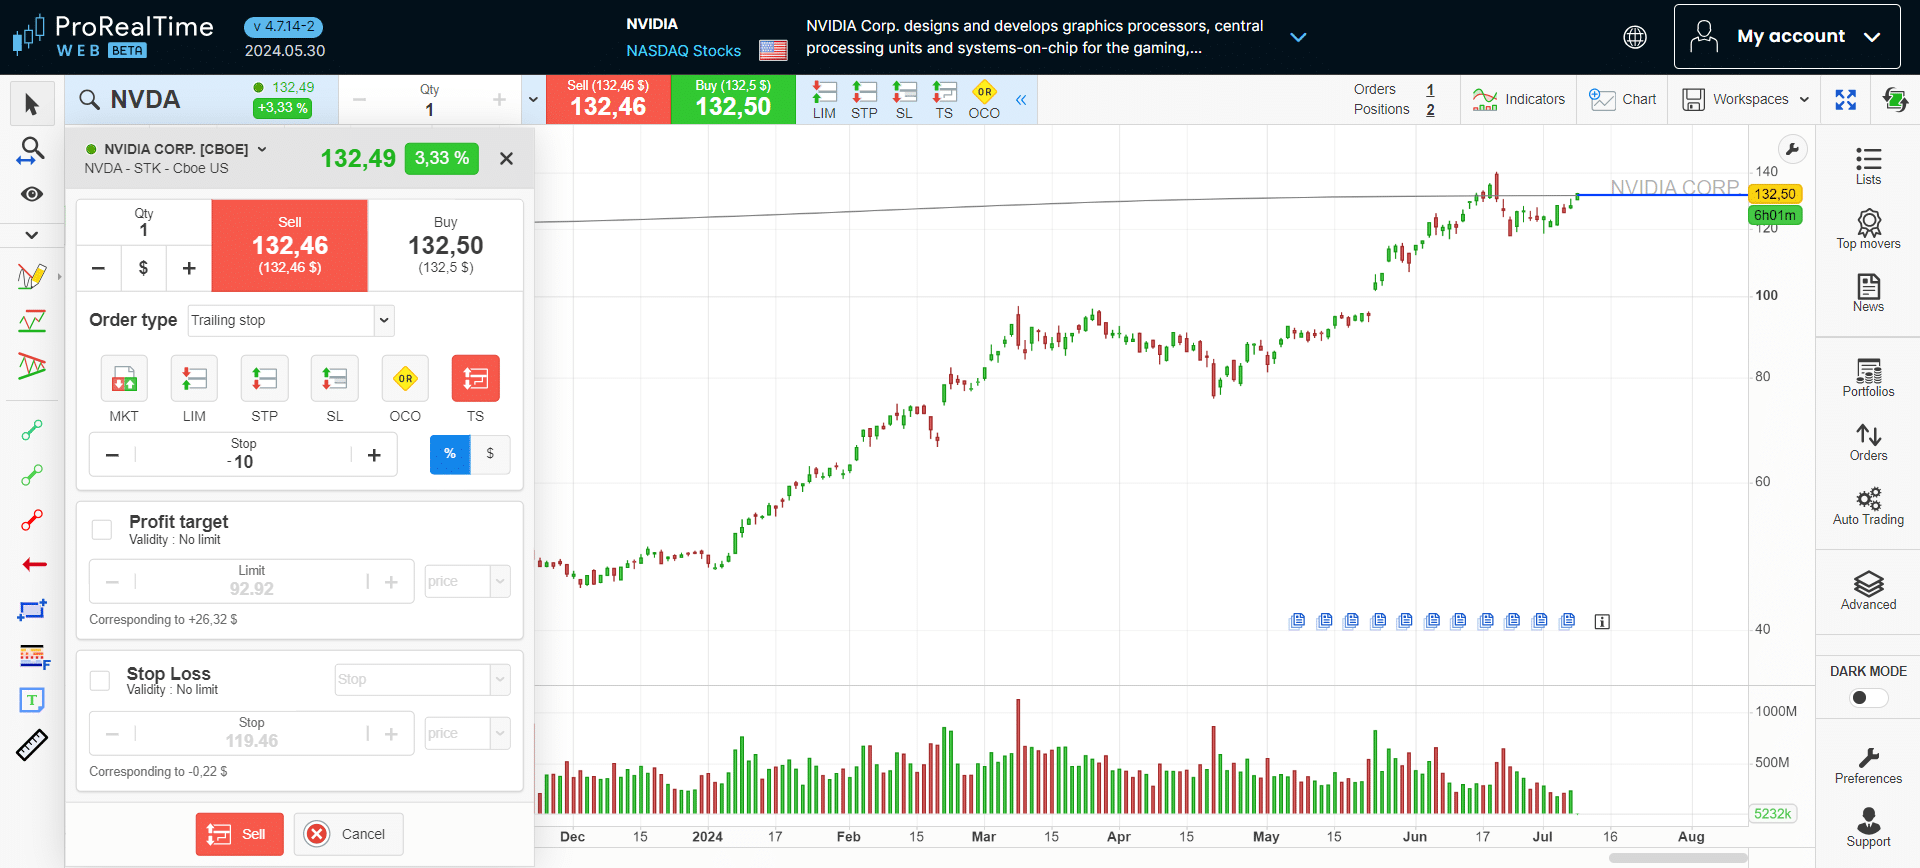Click the TS order icon in top toolbar
This screenshot has height=868, width=1920.
pyautogui.click(x=944, y=100)
